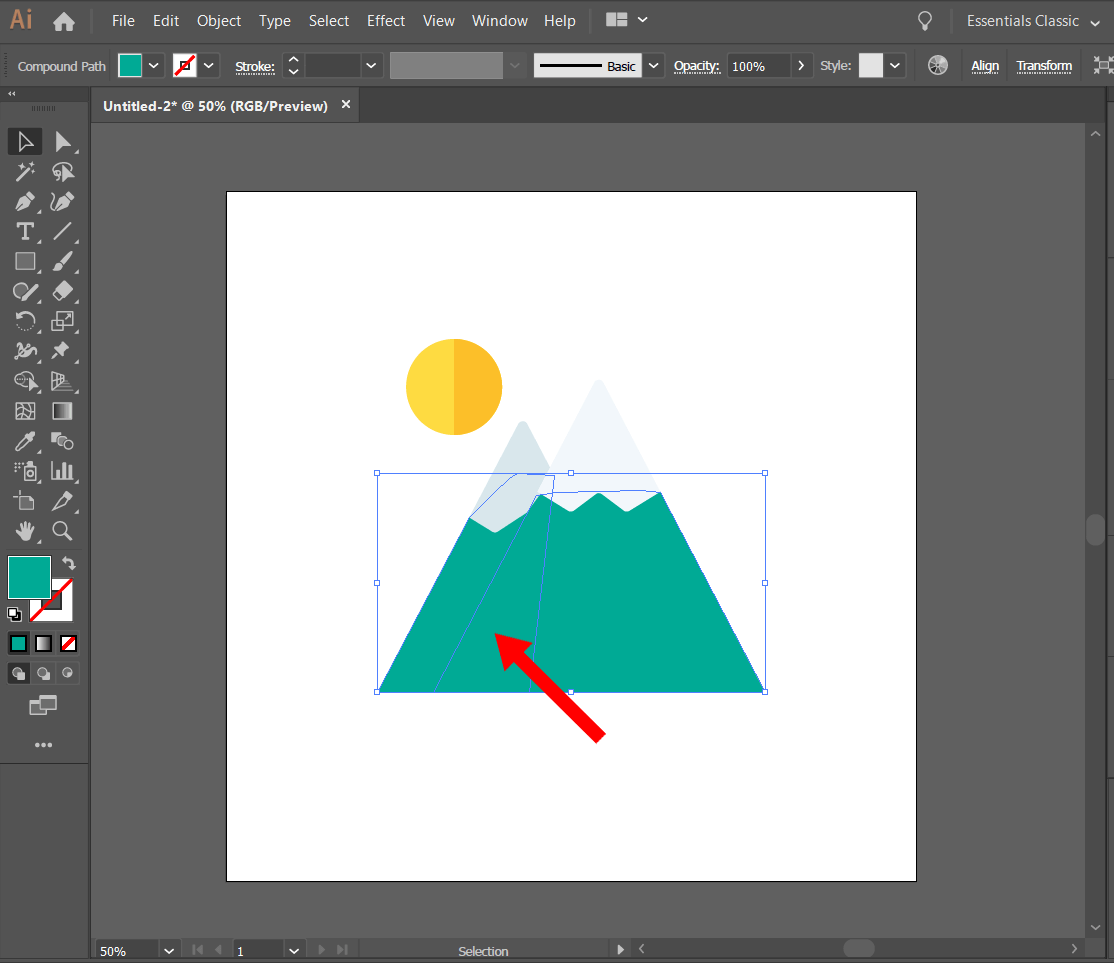
Task: Grab the Hand tool
Action: tap(25, 531)
